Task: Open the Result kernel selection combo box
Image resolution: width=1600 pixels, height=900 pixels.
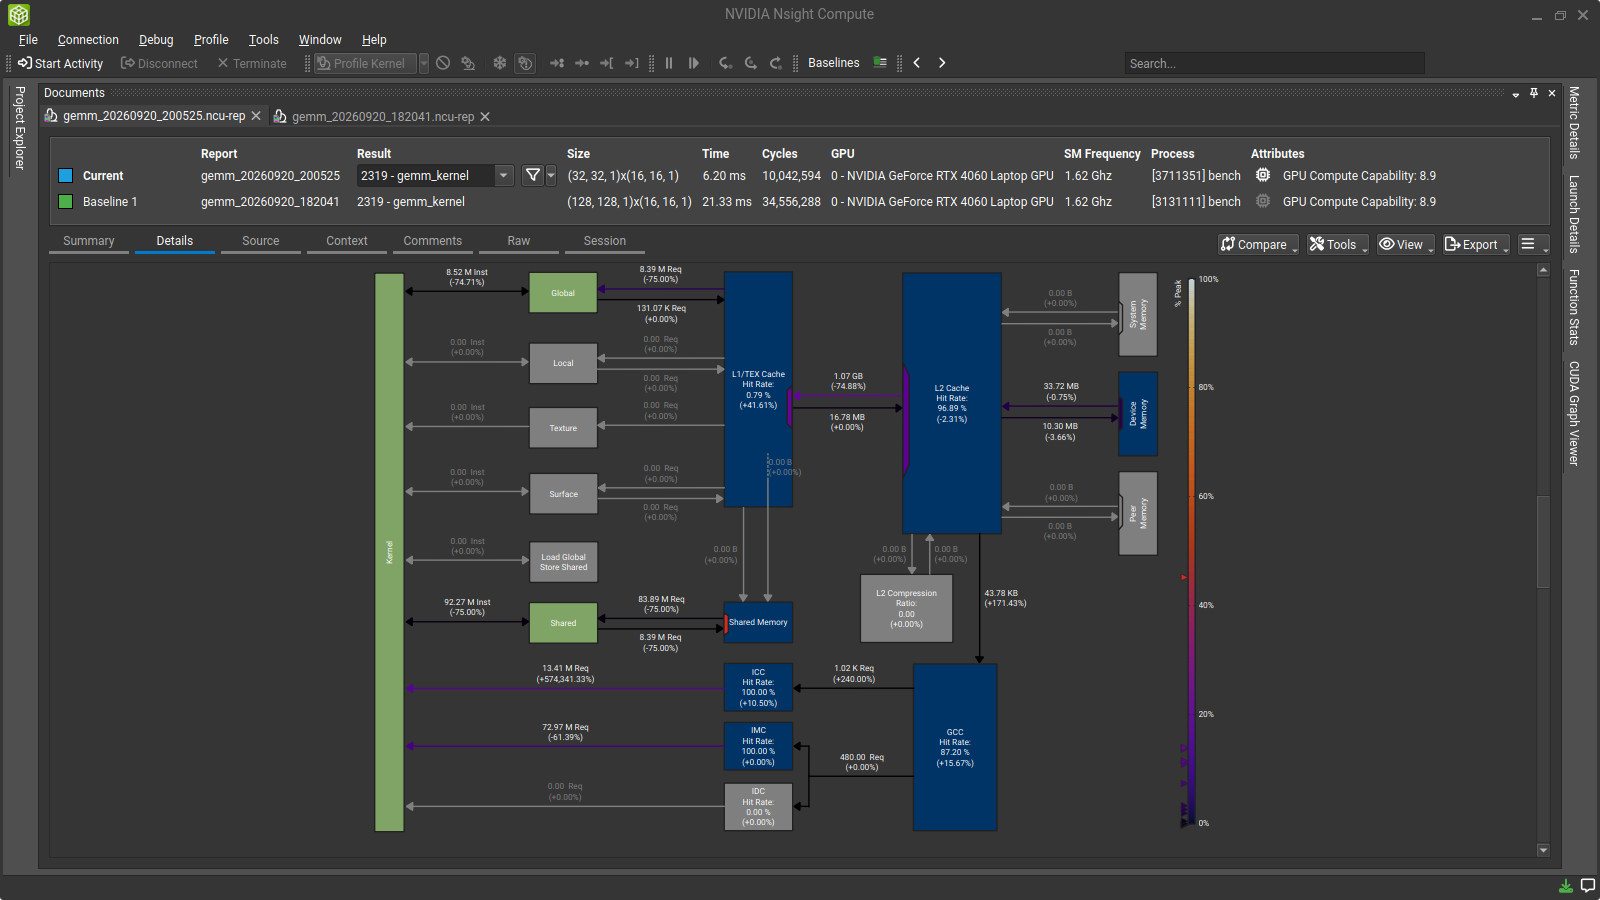Action: pyautogui.click(x=436, y=176)
